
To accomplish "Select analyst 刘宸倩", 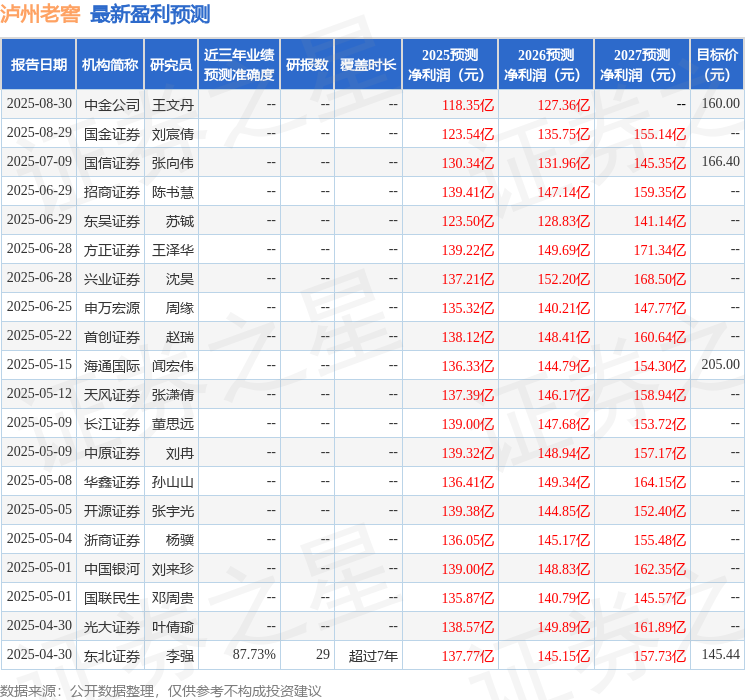I will coord(173,134).
